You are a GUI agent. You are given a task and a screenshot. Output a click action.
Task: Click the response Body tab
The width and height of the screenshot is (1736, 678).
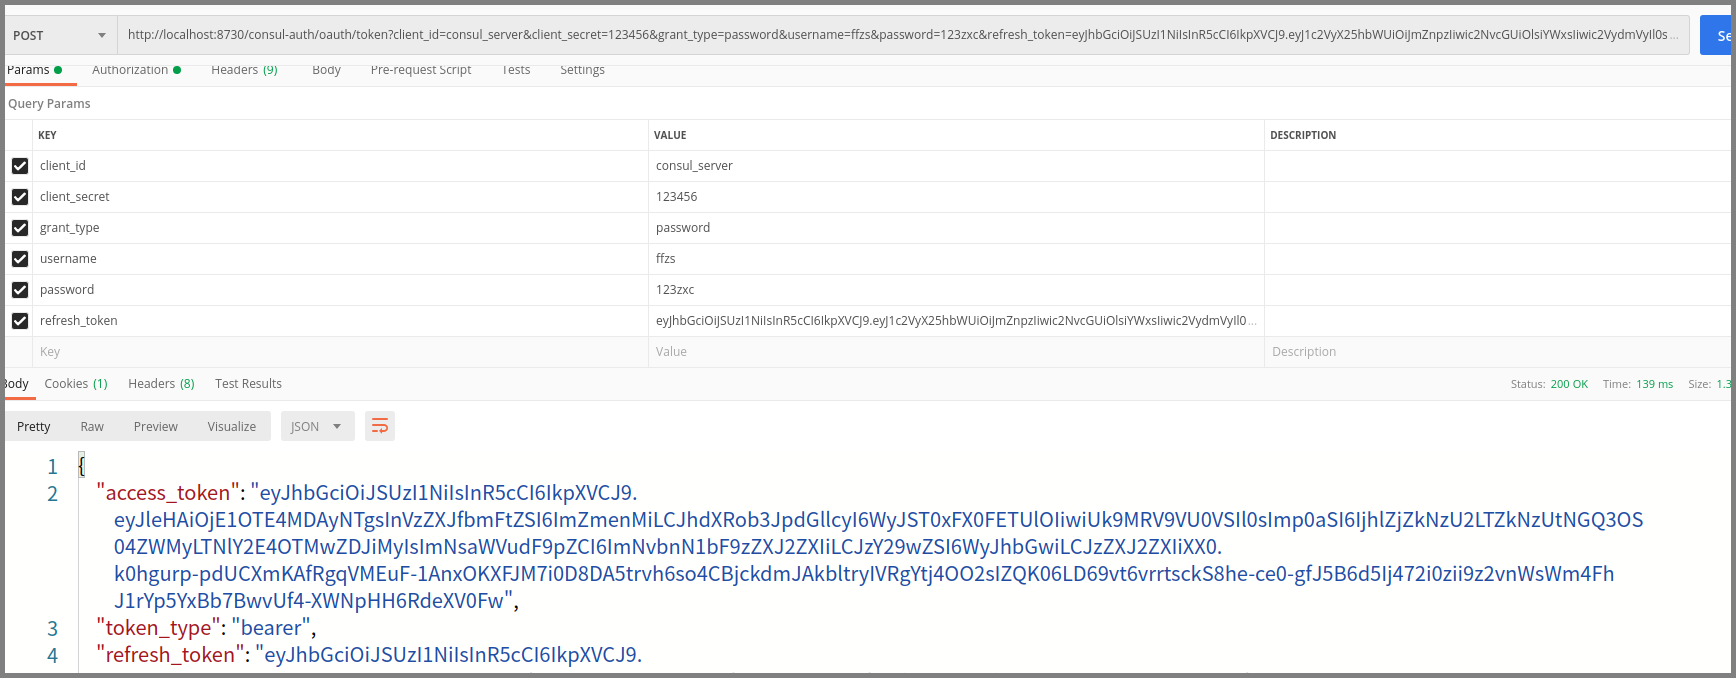[x=16, y=384]
